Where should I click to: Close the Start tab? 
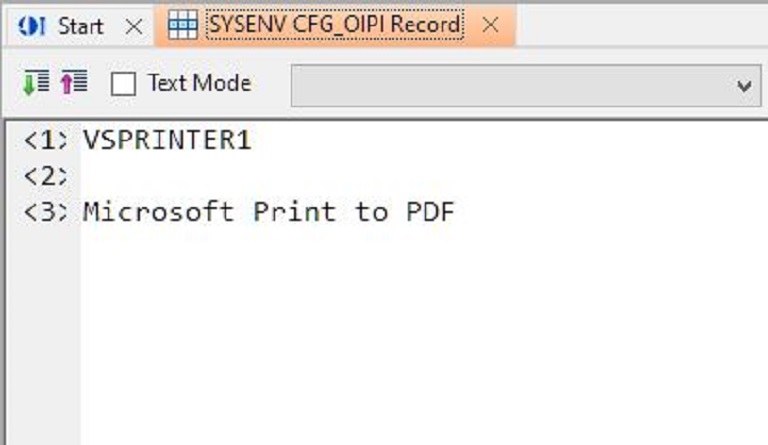point(134,26)
